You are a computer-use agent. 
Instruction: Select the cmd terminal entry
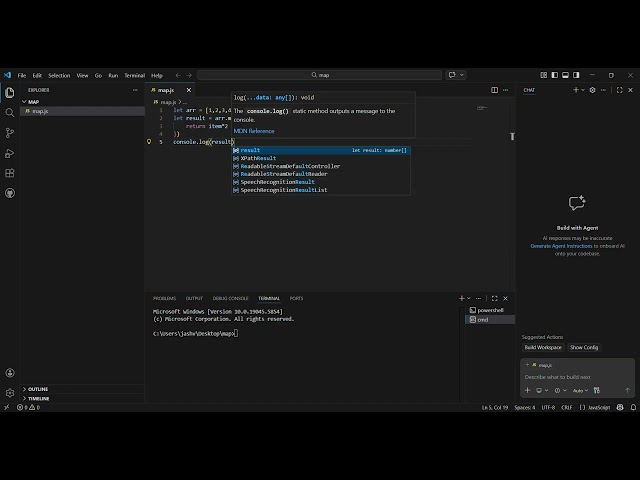(490, 320)
